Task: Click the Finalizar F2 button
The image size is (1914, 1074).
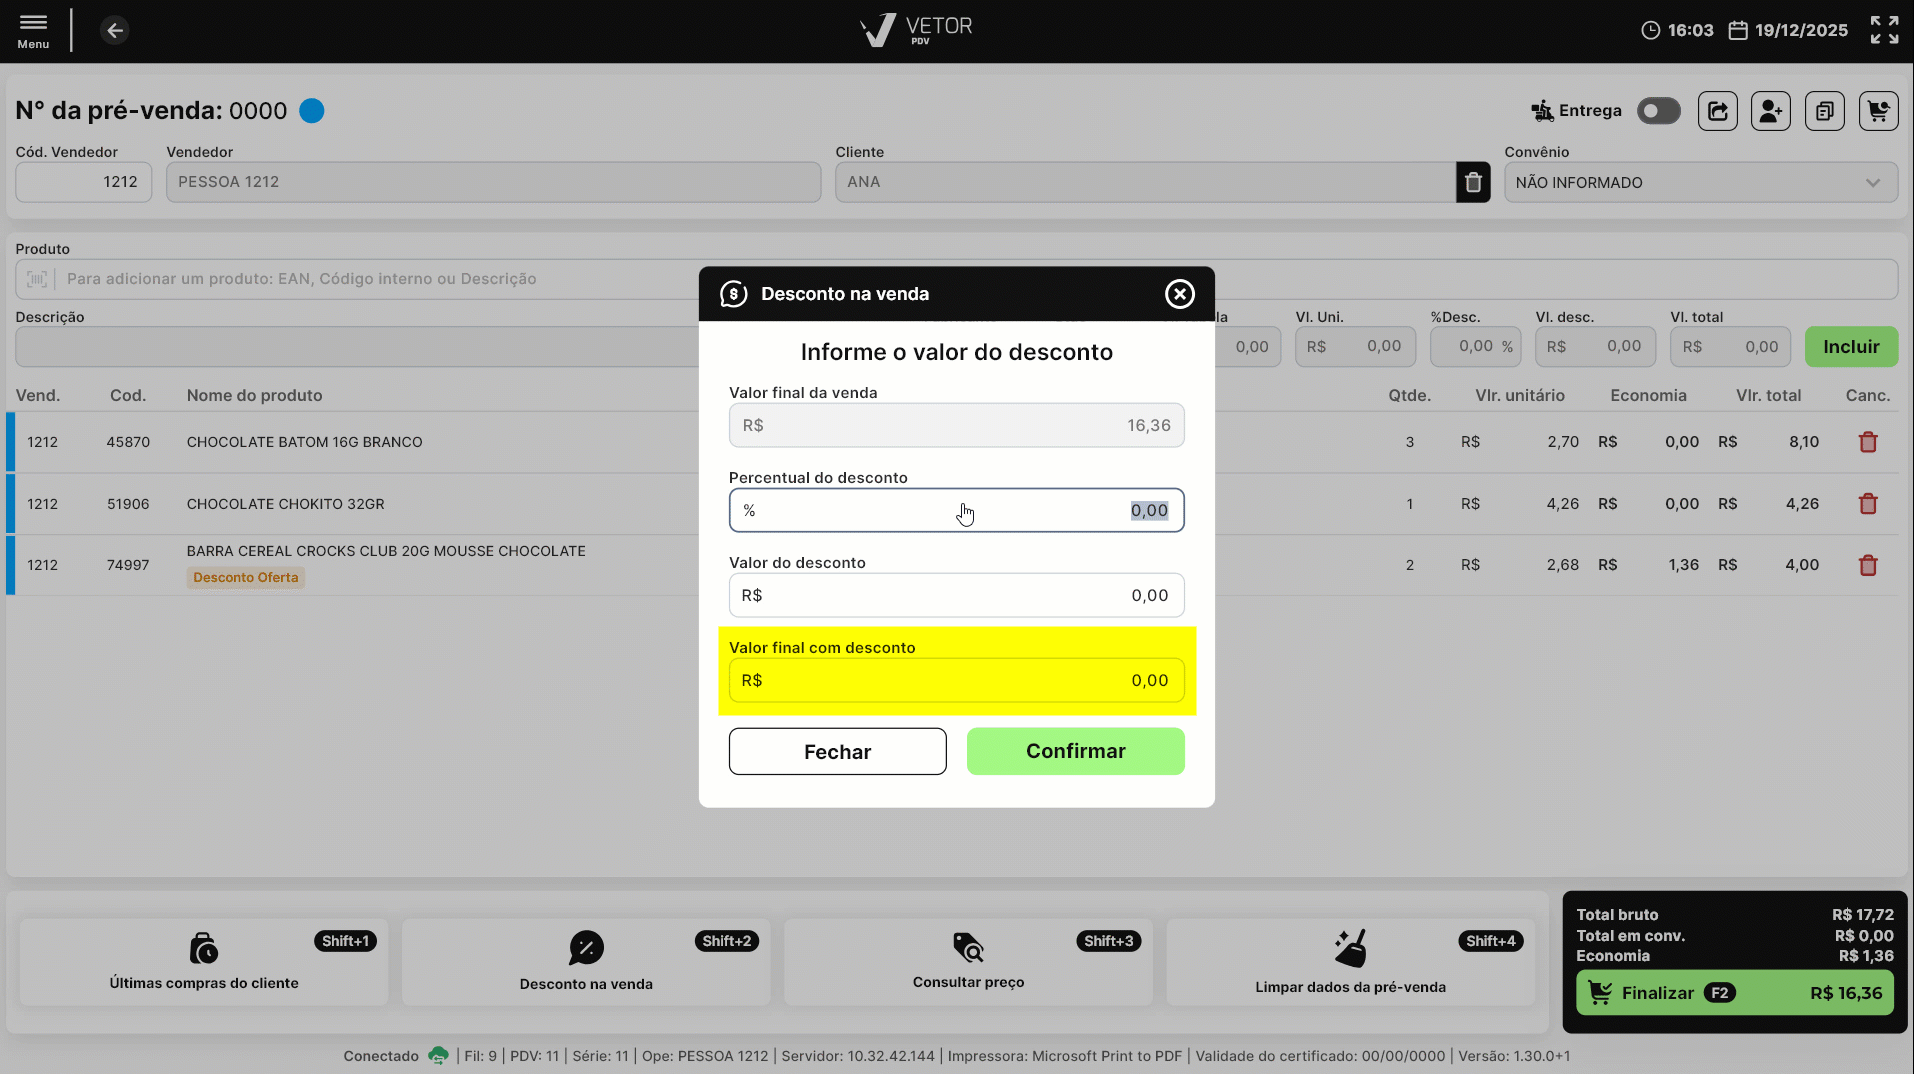Action: pyautogui.click(x=1735, y=993)
